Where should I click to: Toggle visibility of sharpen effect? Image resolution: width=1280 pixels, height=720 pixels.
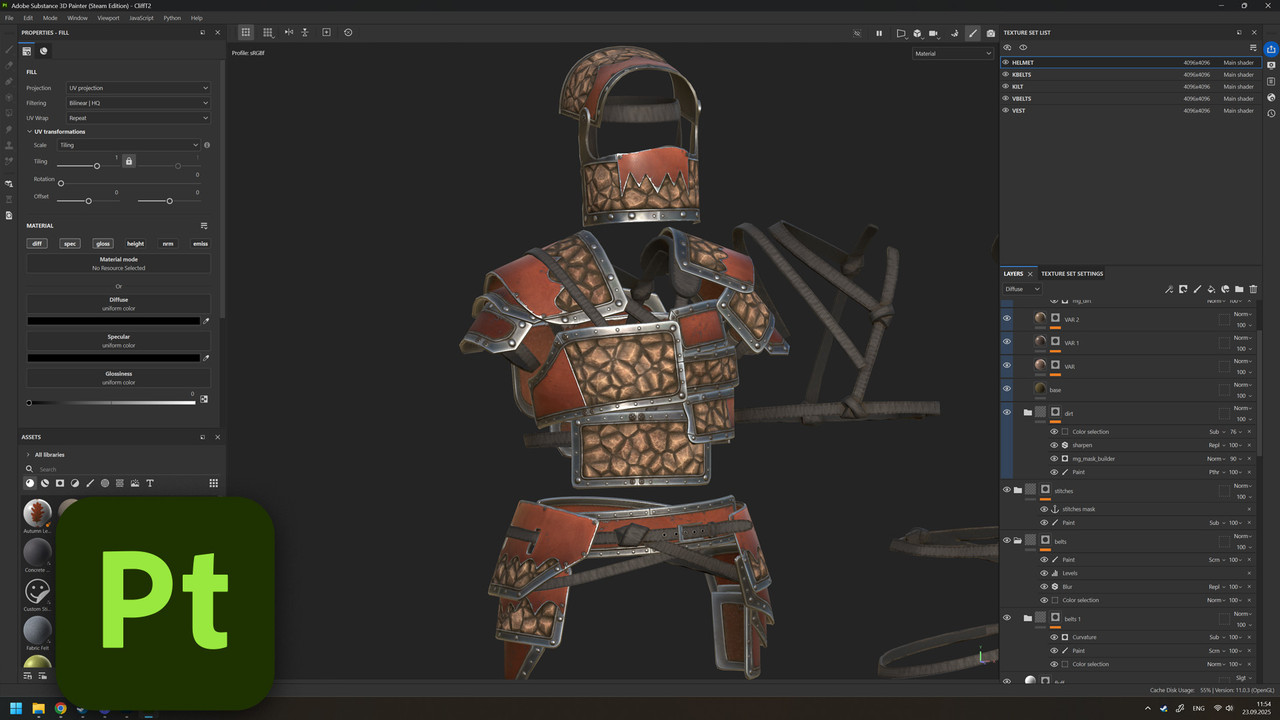coord(1054,445)
